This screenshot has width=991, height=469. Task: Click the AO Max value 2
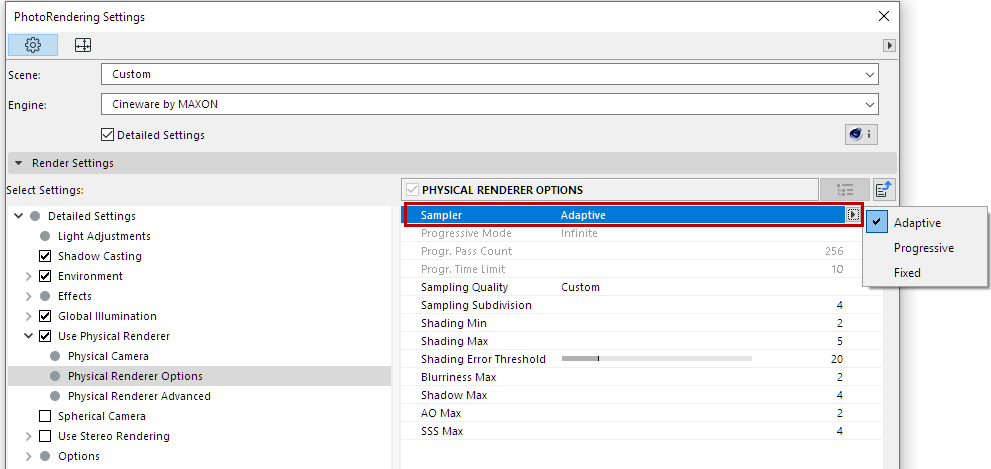(840, 413)
